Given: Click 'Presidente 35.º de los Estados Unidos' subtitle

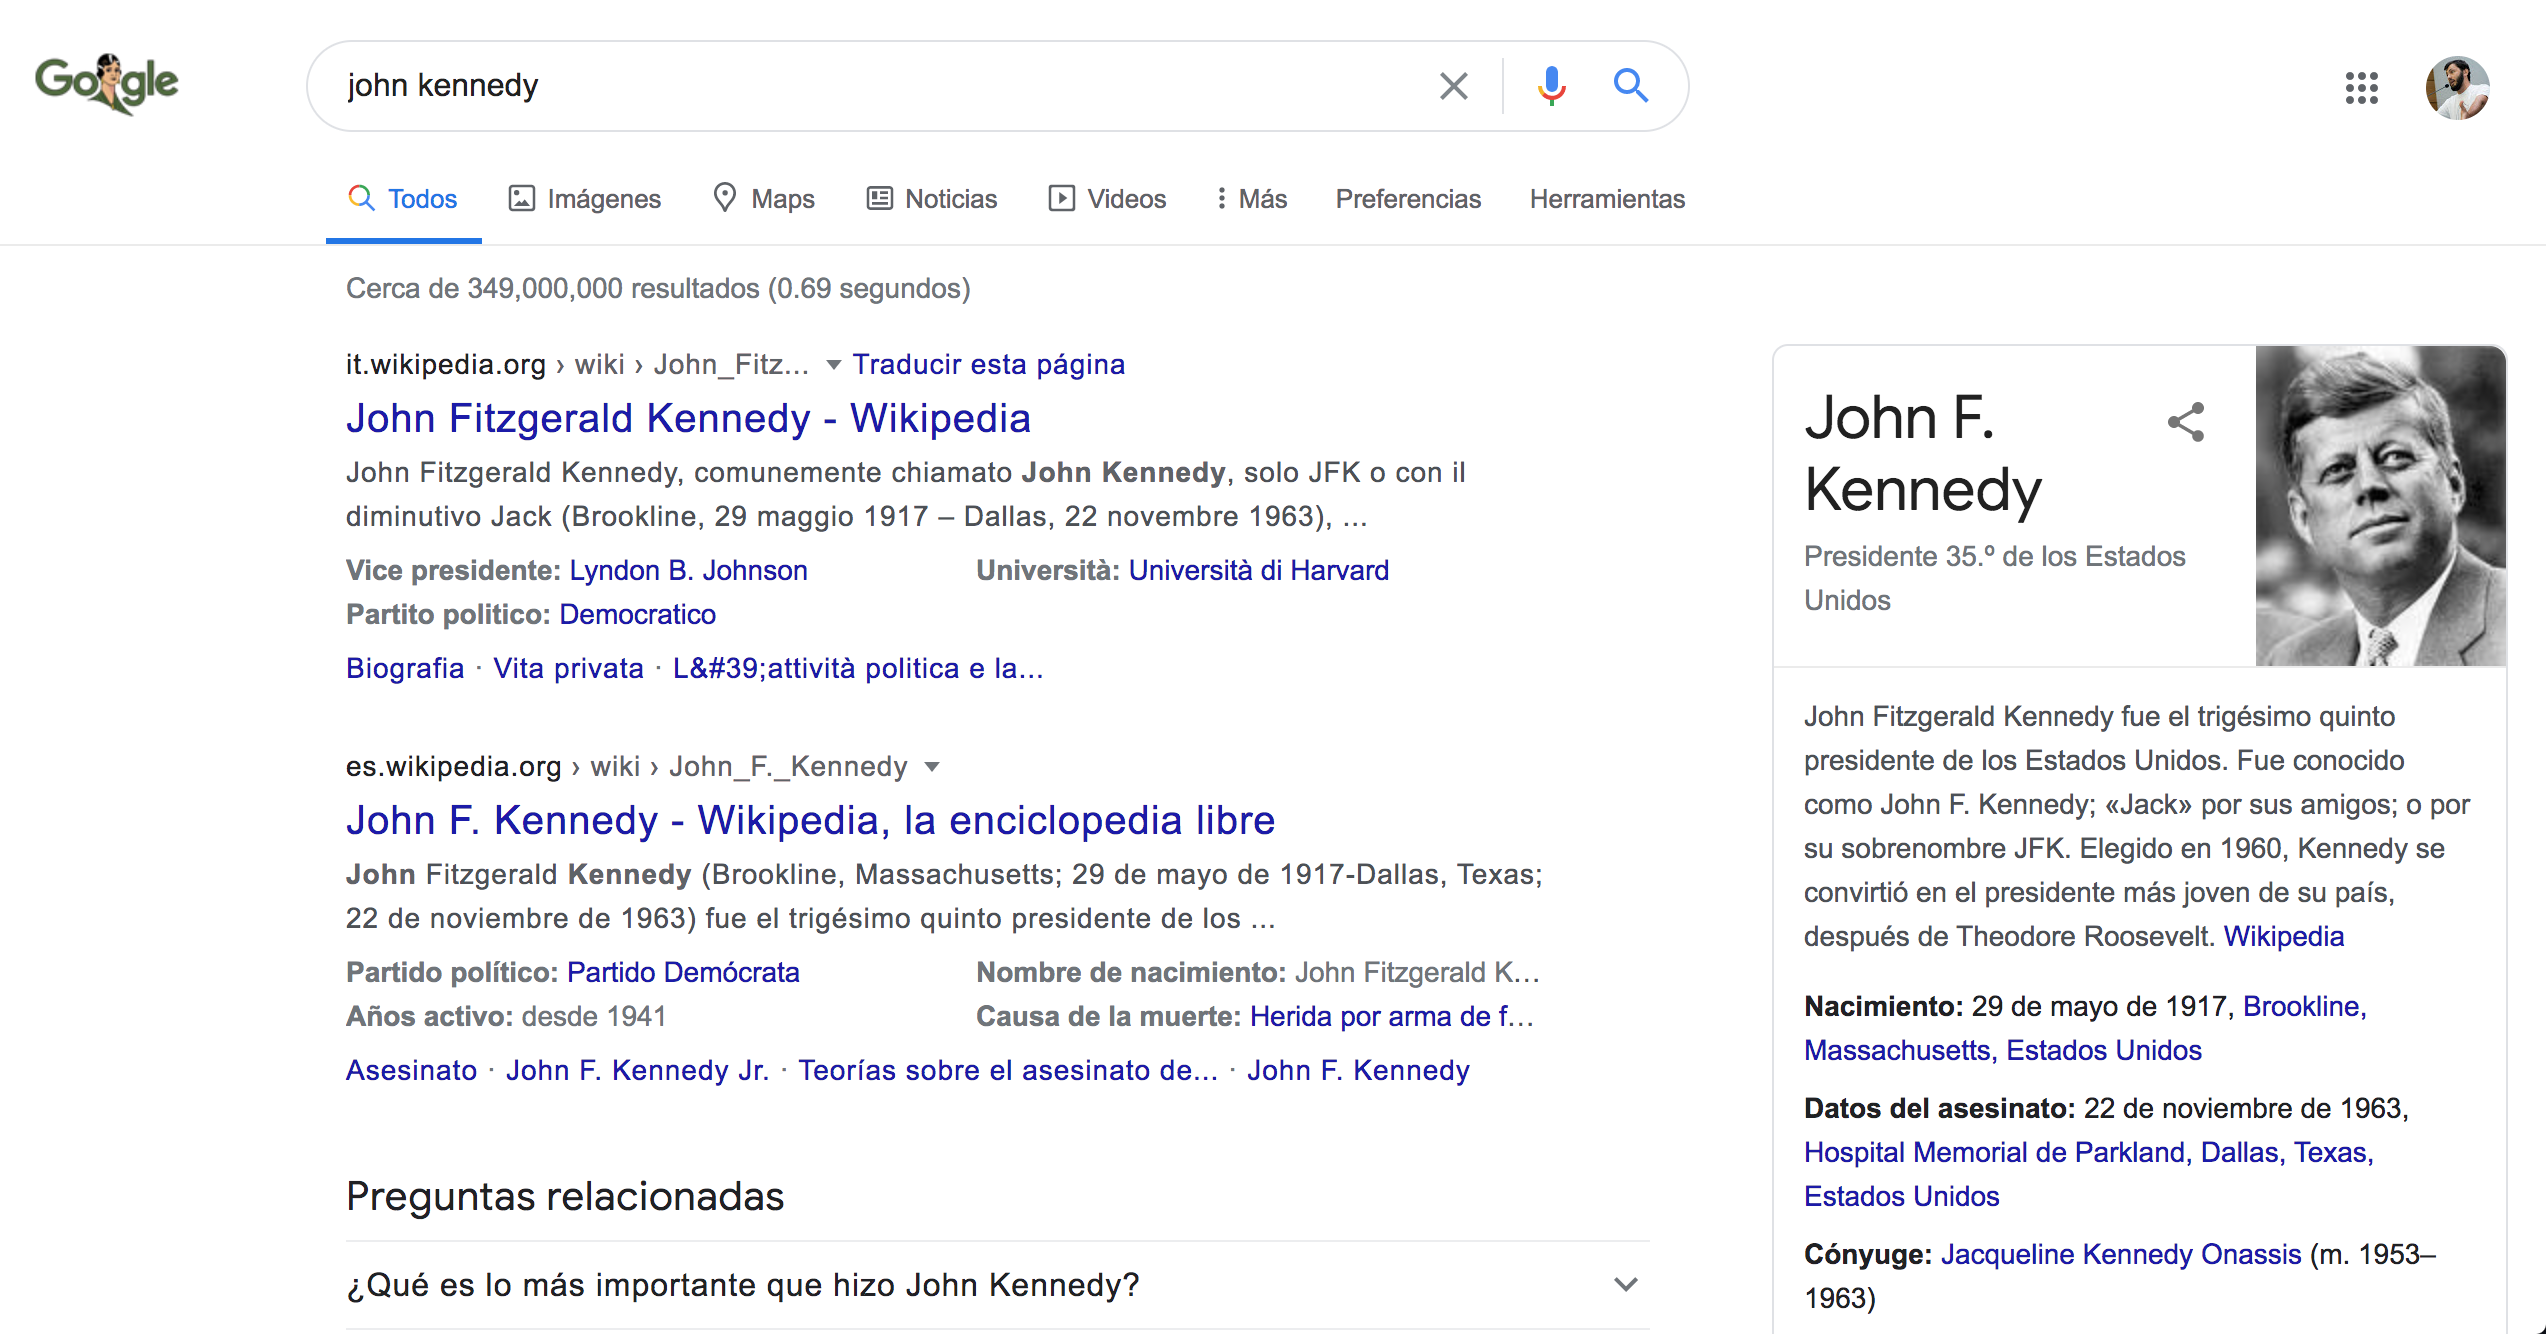Looking at the screenshot, I should point(1994,578).
